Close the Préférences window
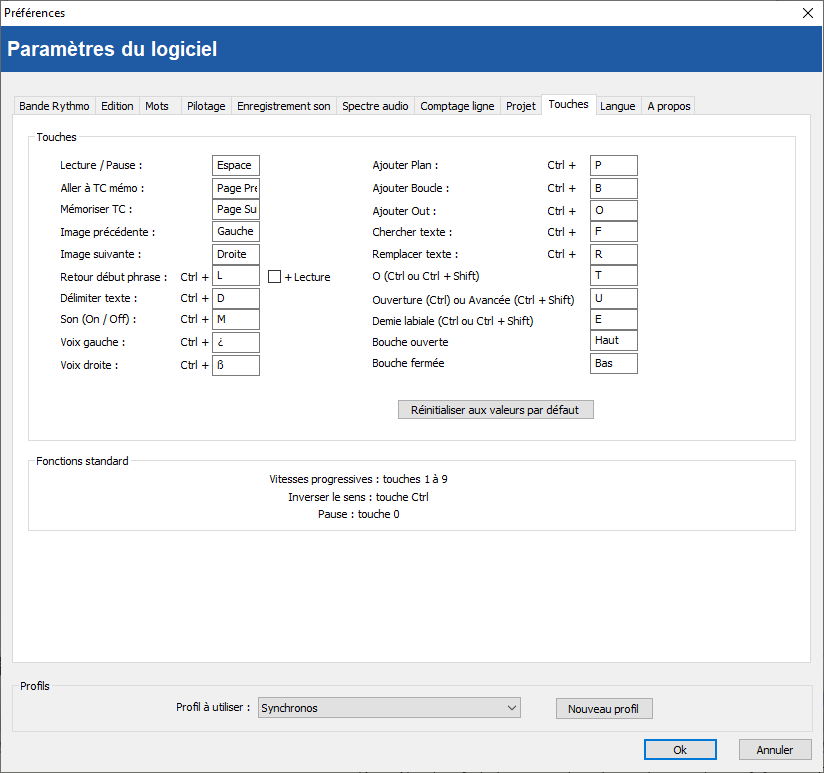 pos(808,13)
